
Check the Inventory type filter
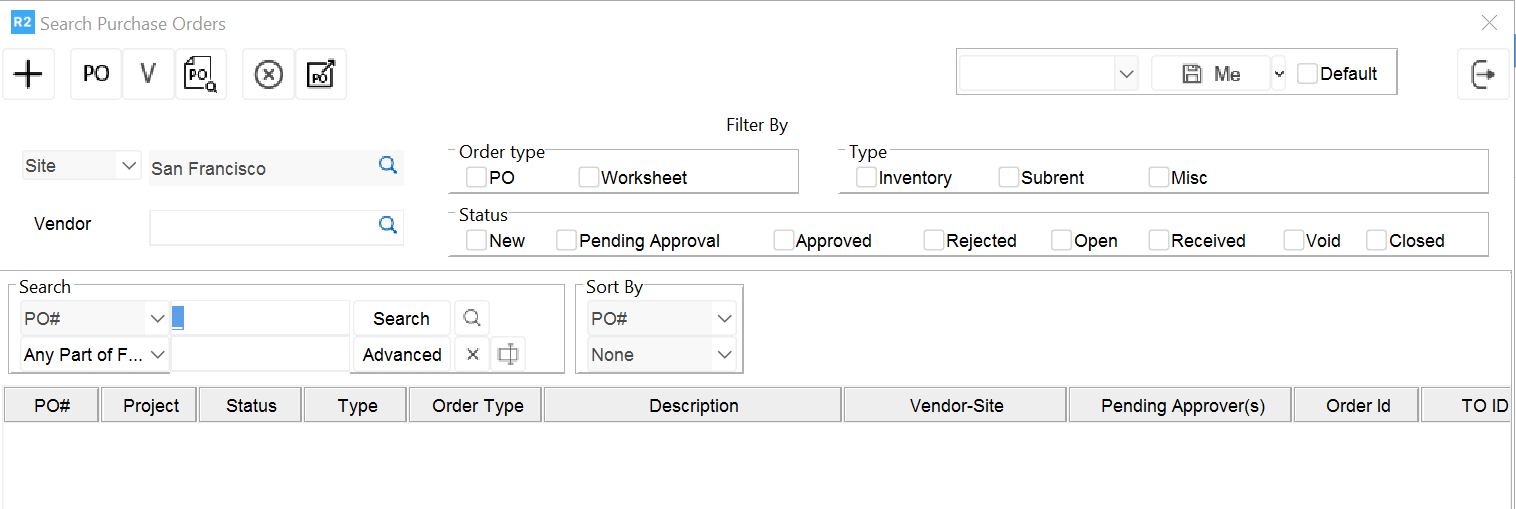[866, 177]
